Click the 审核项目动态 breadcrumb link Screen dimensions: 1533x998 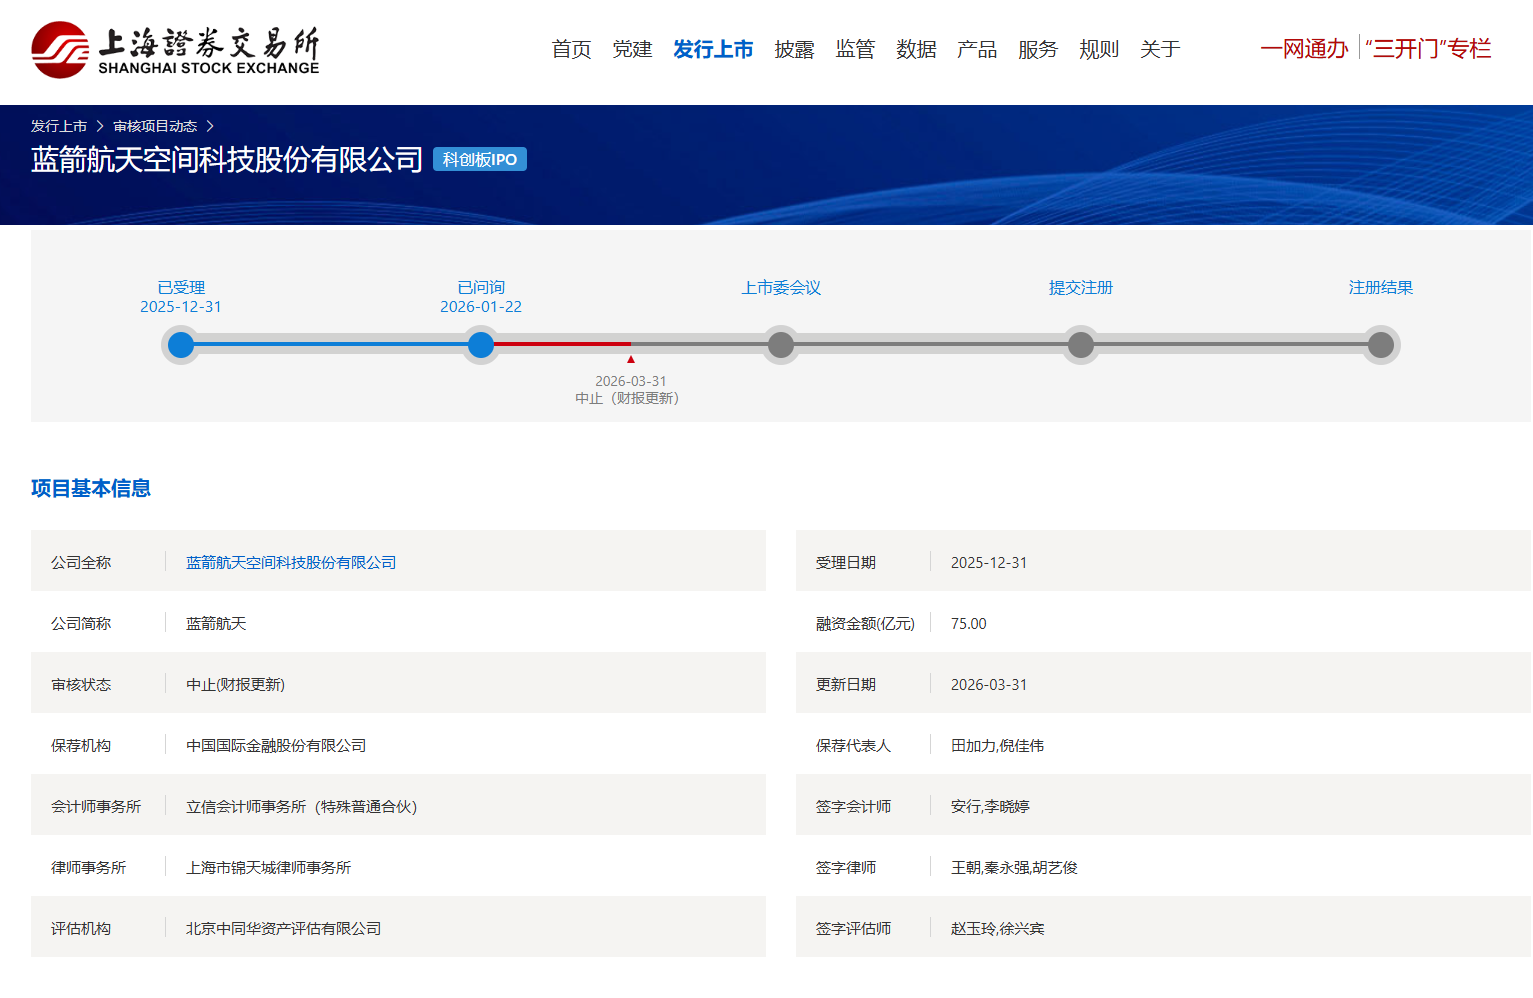pos(156,125)
